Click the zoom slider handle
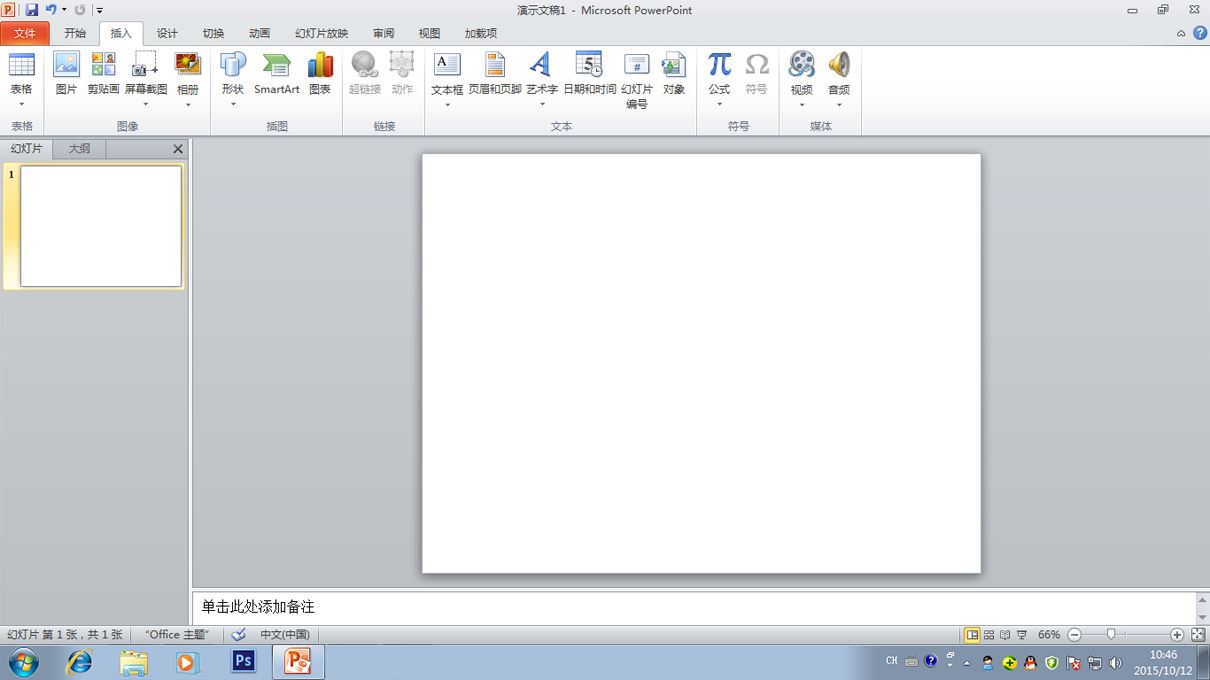This screenshot has height=680, width=1210. click(x=1111, y=635)
